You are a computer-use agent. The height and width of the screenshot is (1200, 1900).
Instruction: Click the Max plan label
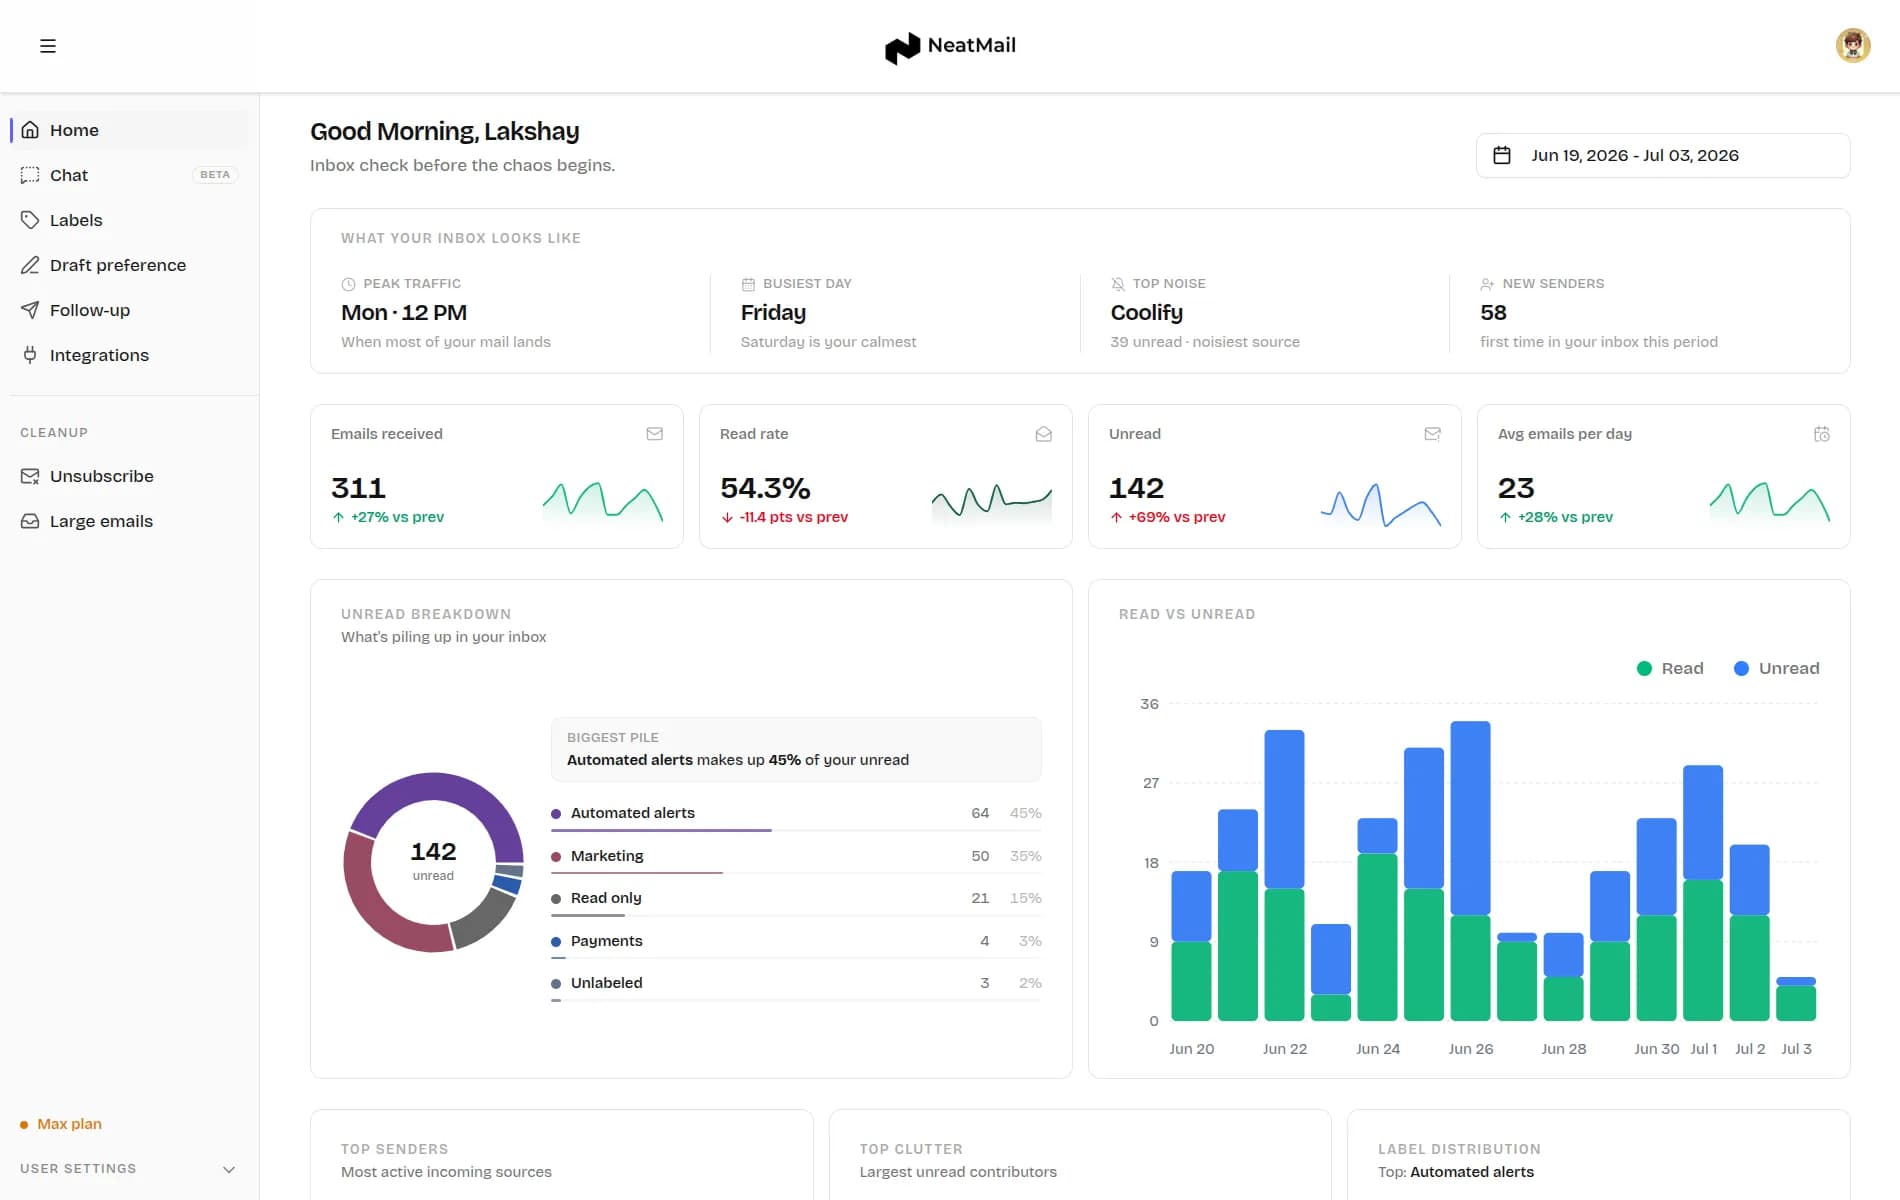pos(69,1124)
